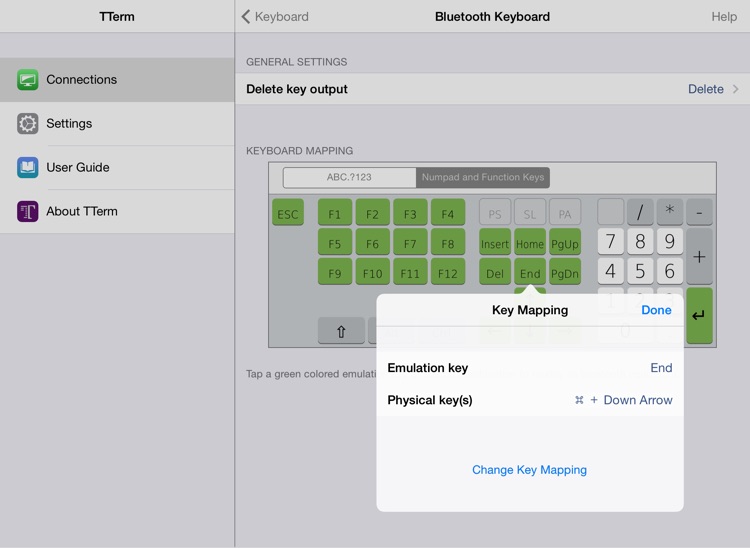Open Delete key output setting

coord(493,89)
